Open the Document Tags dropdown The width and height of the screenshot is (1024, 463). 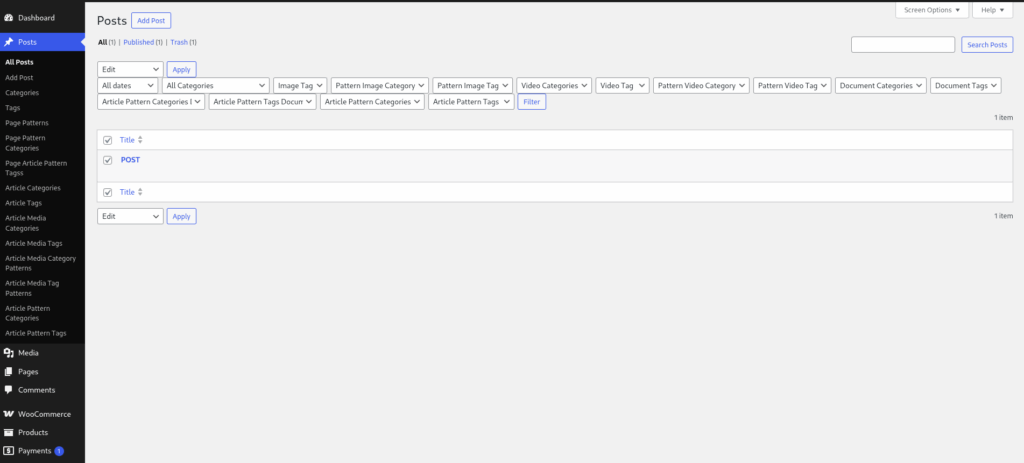(x=966, y=86)
